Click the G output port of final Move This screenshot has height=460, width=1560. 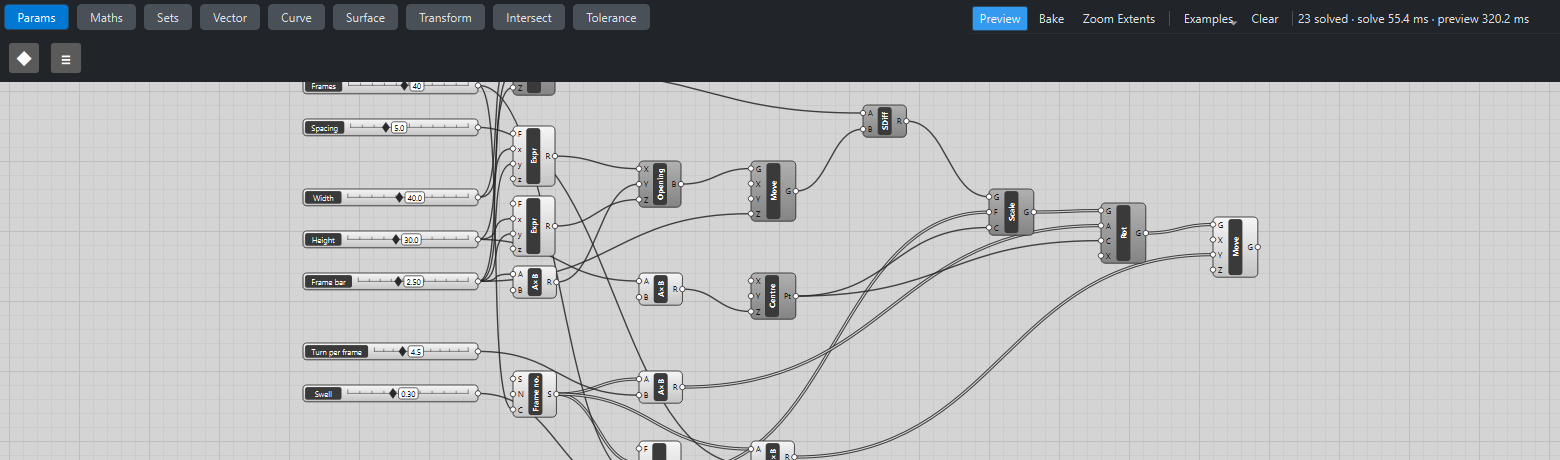(x=1258, y=246)
